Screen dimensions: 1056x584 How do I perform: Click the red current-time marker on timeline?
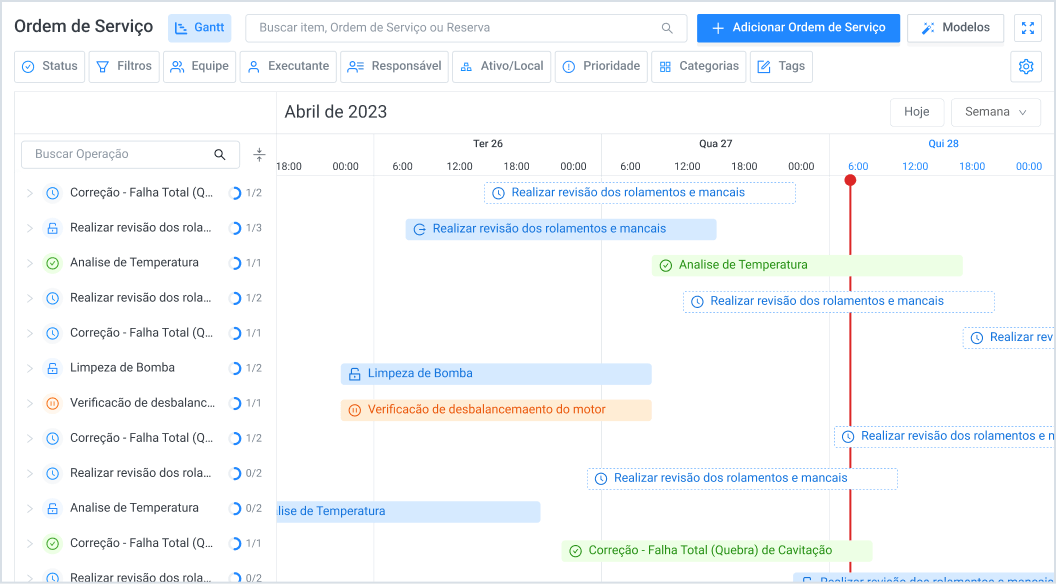pyautogui.click(x=850, y=181)
